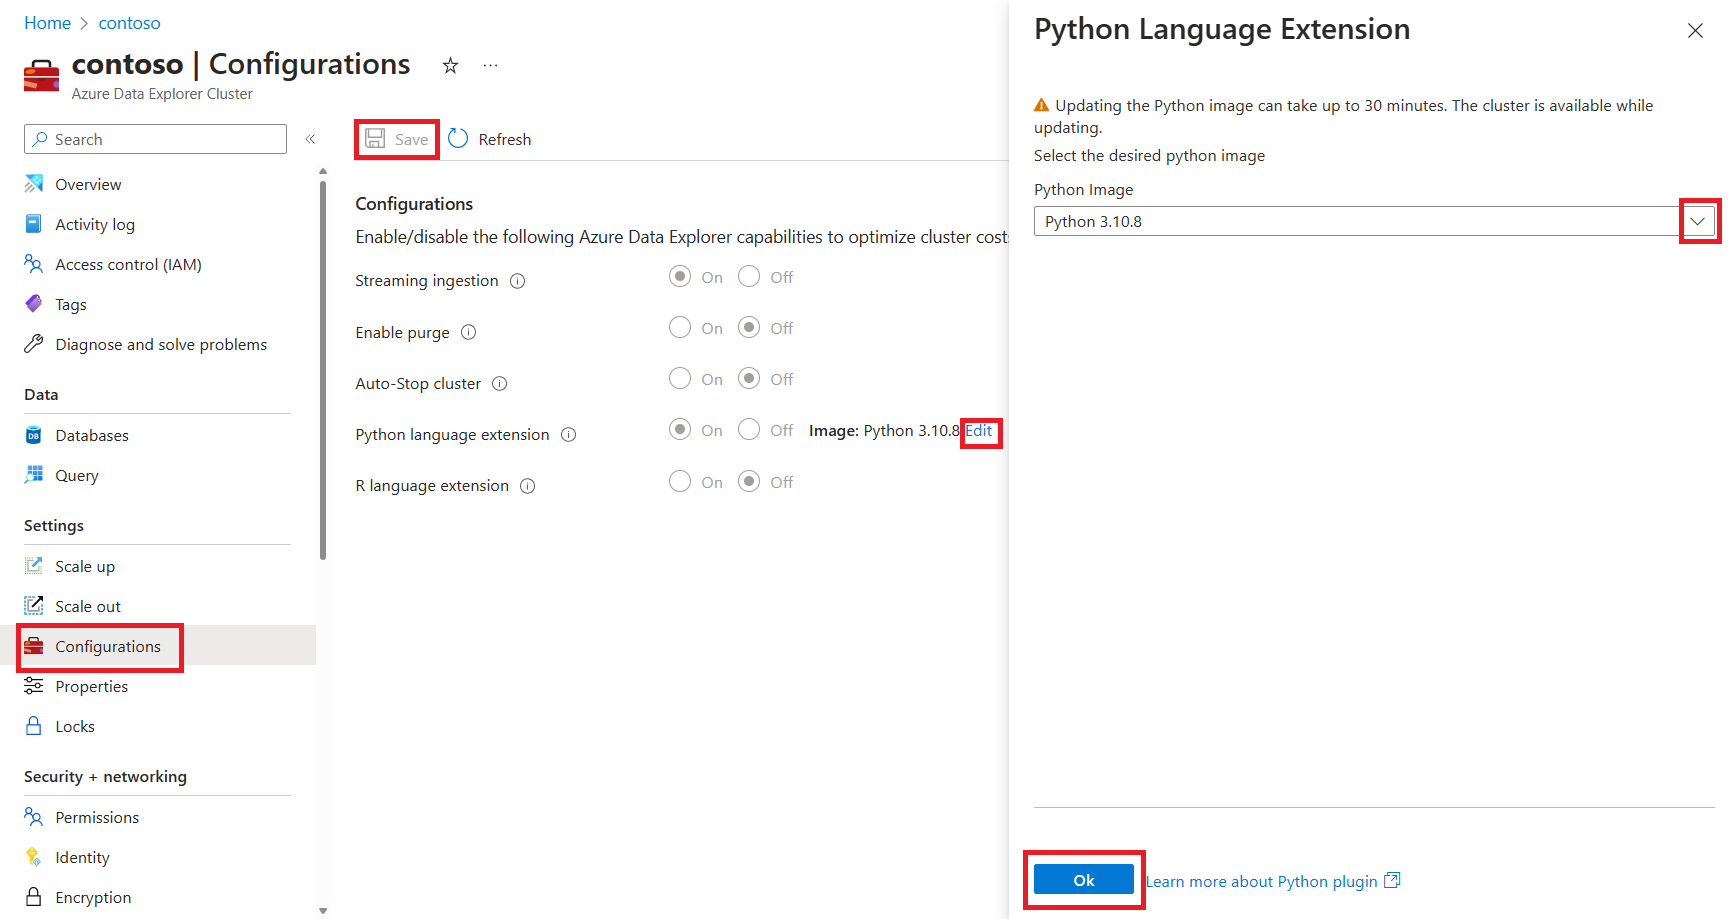Click the Permissions icon
The width and height of the screenshot is (1728, 919).
[x=34, y=817]
